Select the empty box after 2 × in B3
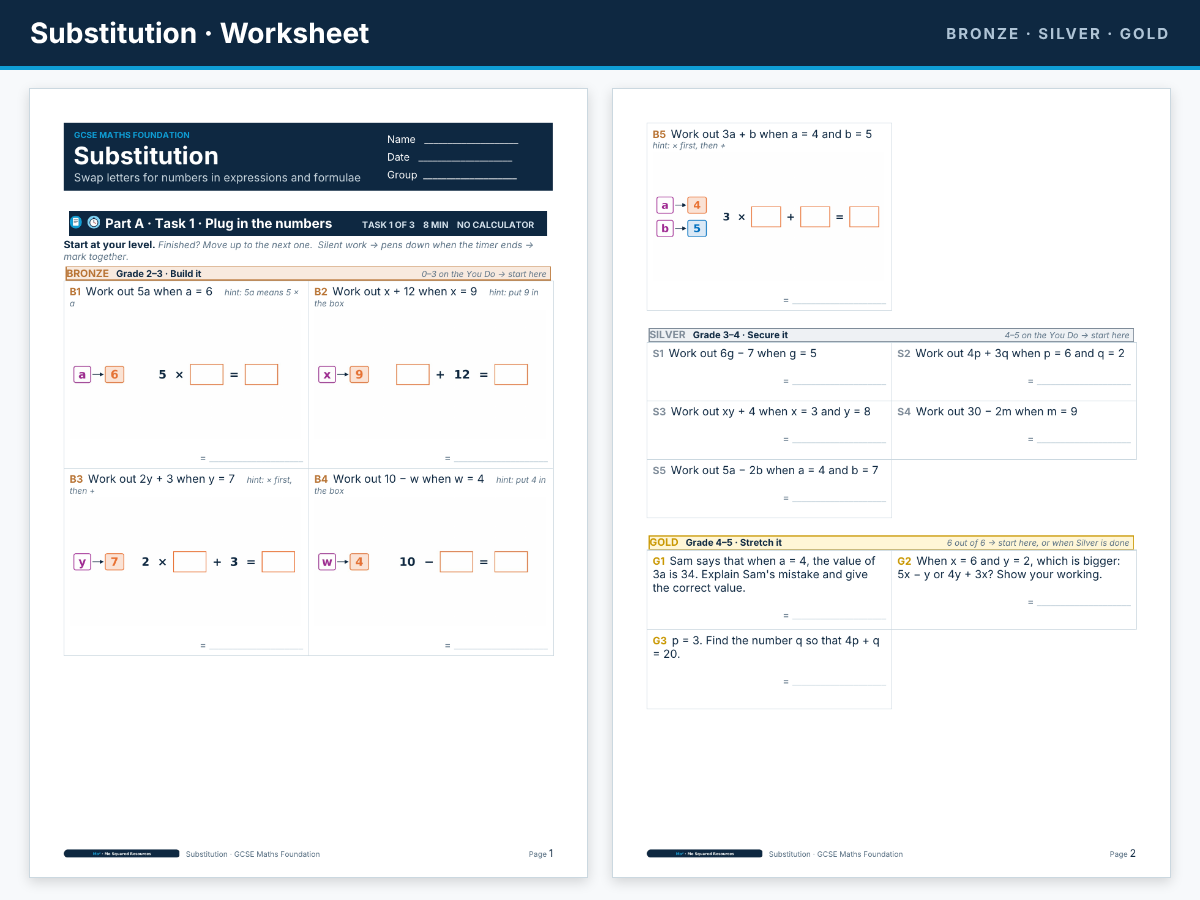Image resolution: width=1200 pixels, height=900 pixels. (190, 561)
